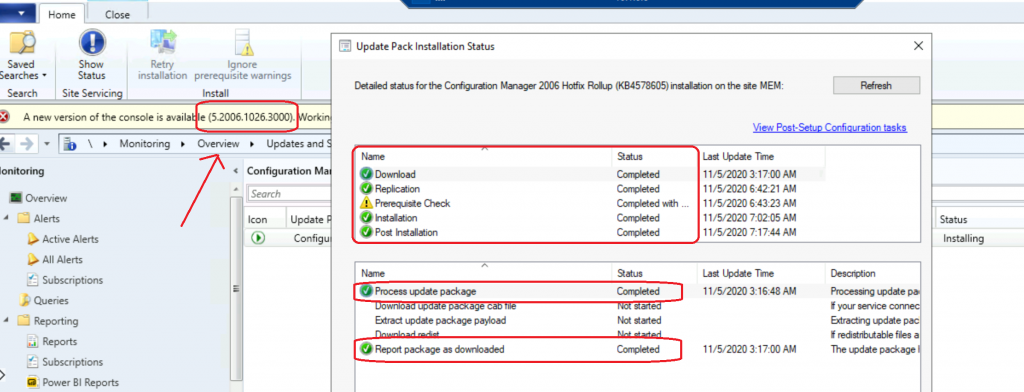Click the Completed with status cell
1024x392 pixels.
point(653,203)
